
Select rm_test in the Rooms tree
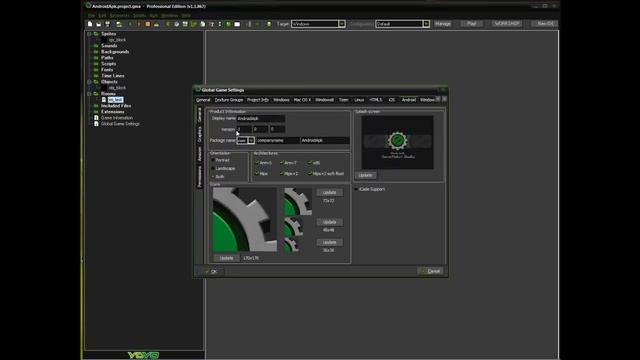pos(115,100)
